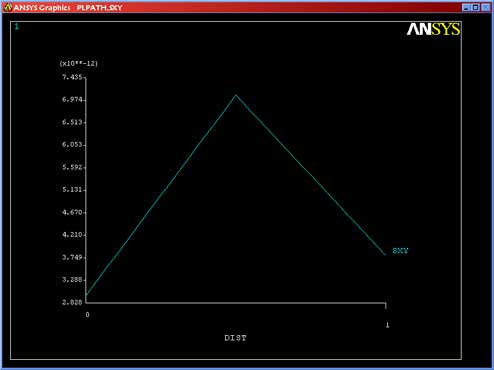Click the 6.974 y-axis tick label
The height and width of the screenshot is (370, 494).
72,99
